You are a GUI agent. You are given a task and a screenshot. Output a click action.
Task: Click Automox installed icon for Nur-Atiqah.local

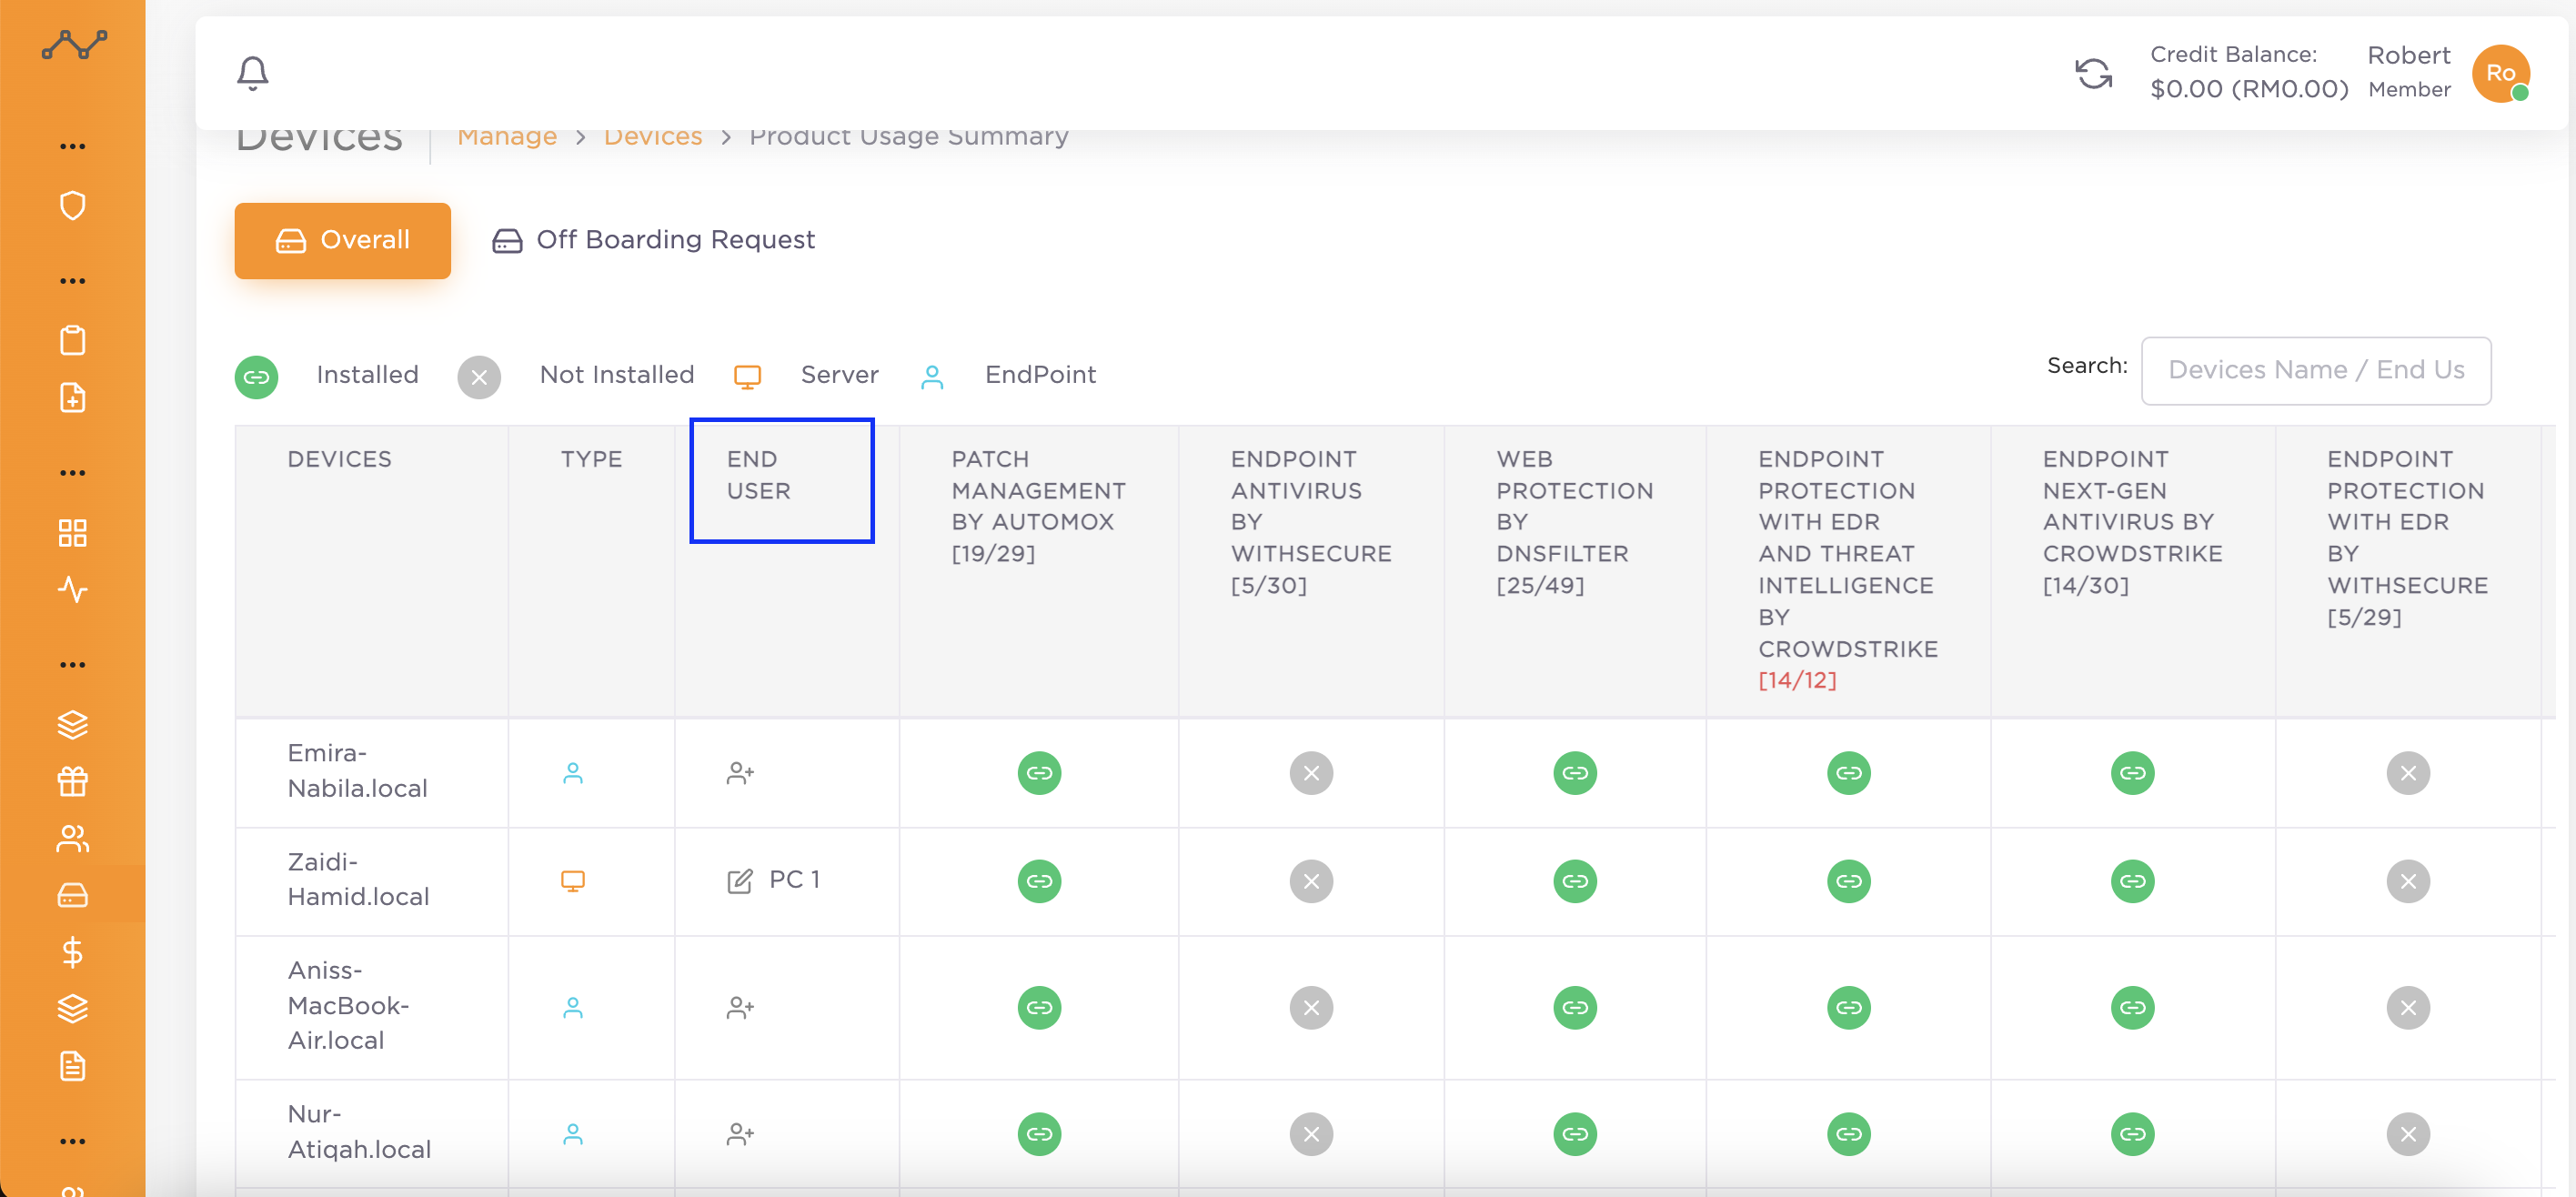pyautogui.click(x=1039, y=1134)
